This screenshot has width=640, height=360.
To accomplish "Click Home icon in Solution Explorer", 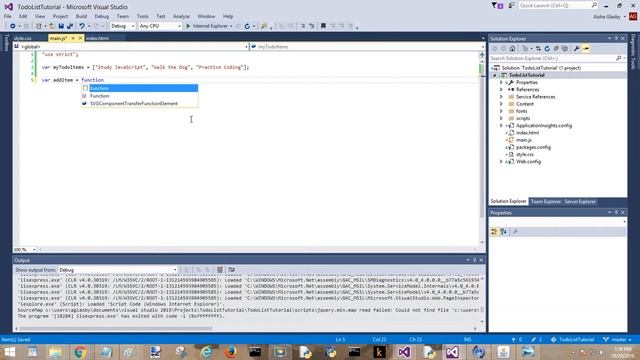I will point(512,49).
